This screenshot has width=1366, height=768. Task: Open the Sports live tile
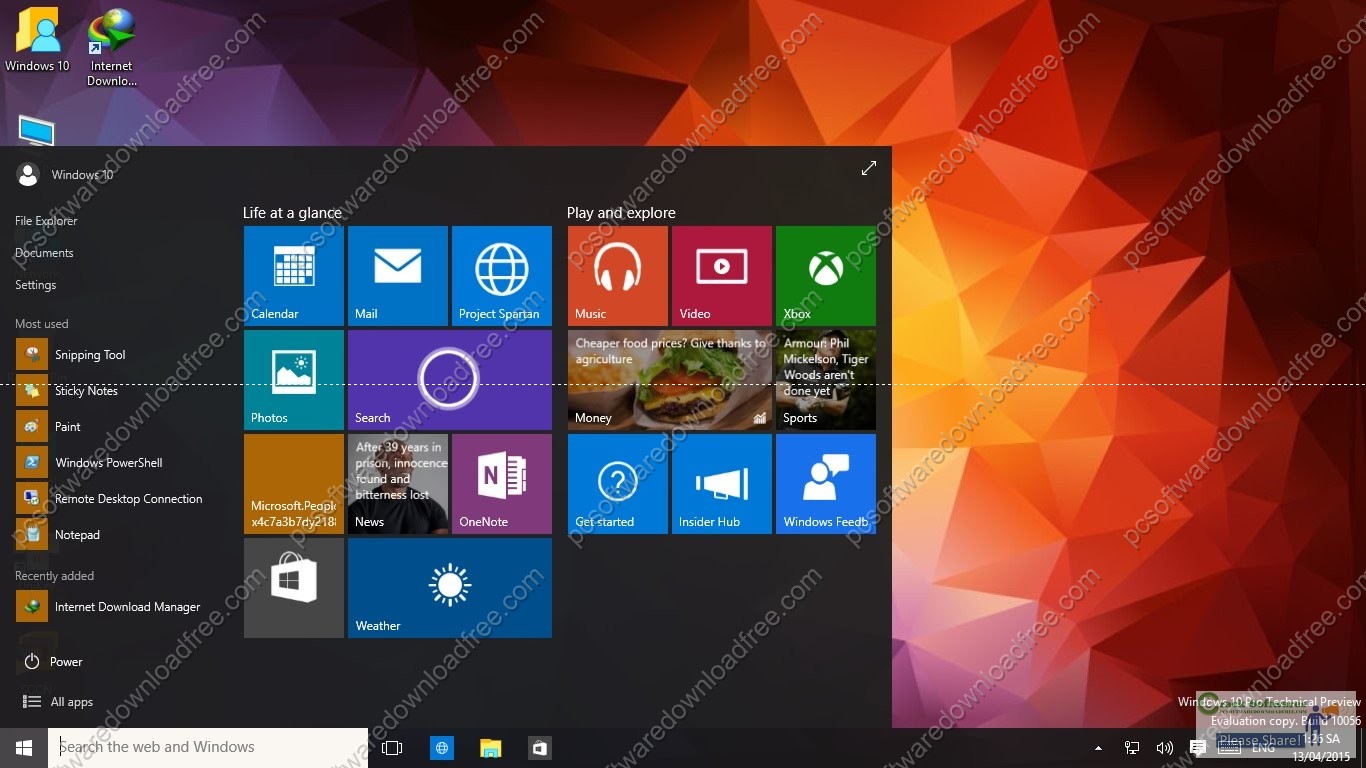click(x=826, y=380)
